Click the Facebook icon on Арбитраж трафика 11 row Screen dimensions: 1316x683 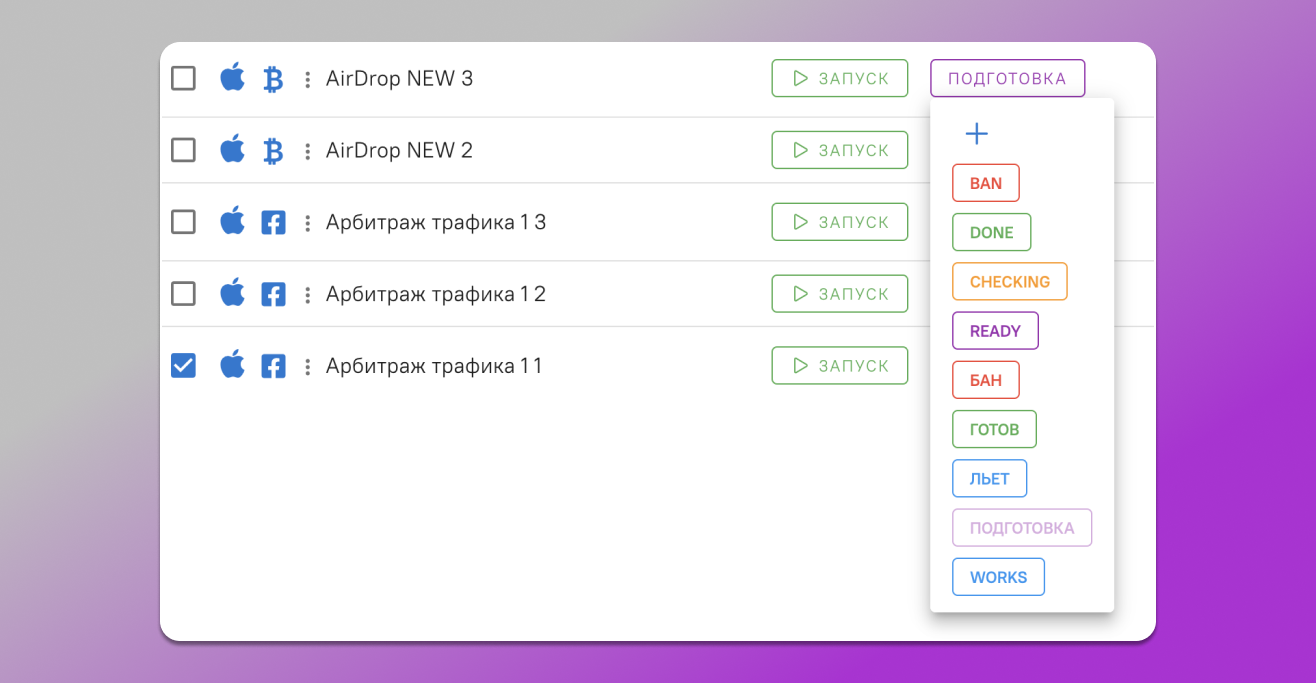272,365
